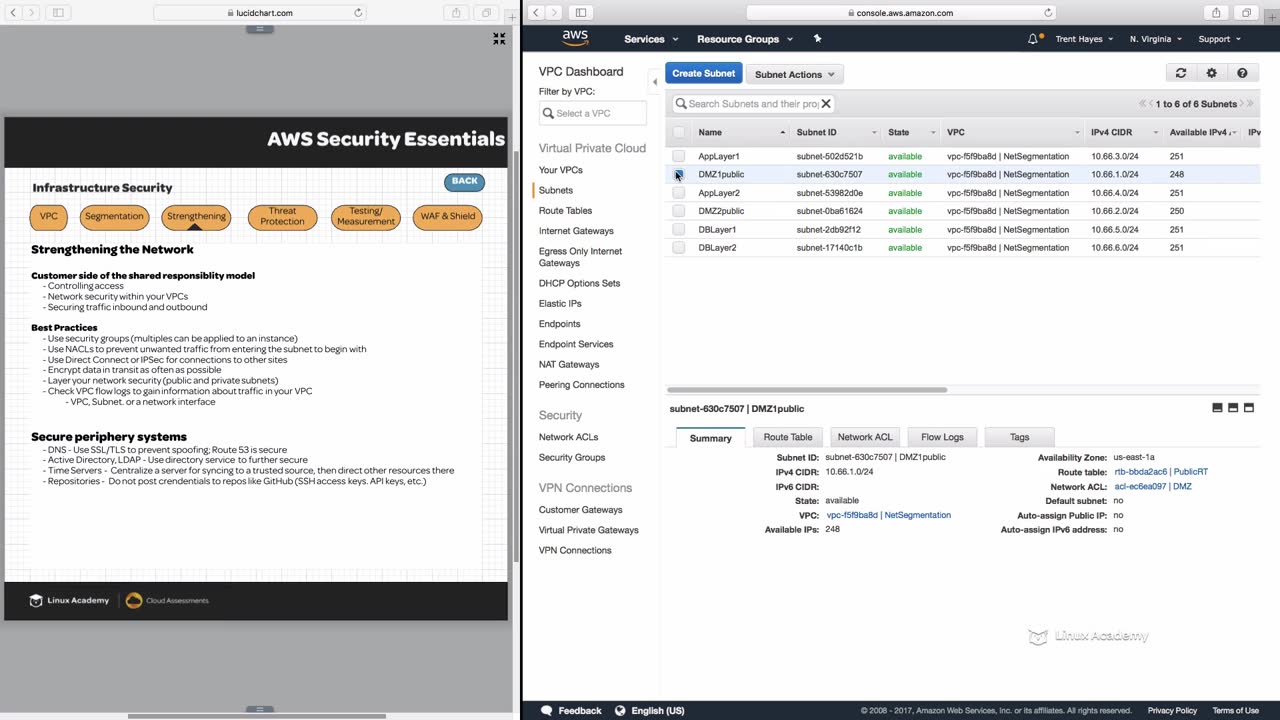The image size is (1280, 720).
Task: Open Route Tables in VPC sidebar
Action: (565, 211)
